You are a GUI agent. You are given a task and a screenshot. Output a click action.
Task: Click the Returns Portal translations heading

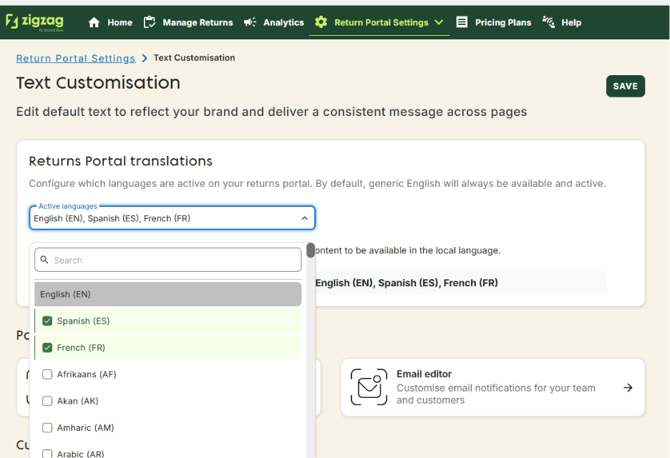click(x=120, y=161)
